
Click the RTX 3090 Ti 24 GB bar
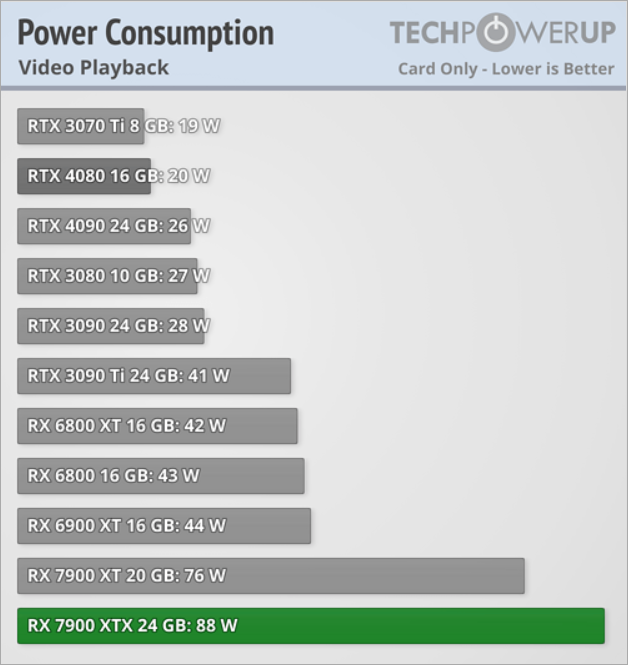point(154,376)
